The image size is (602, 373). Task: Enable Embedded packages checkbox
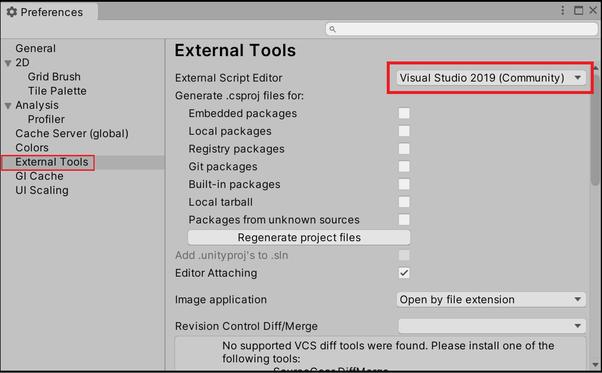coord(404,113)
